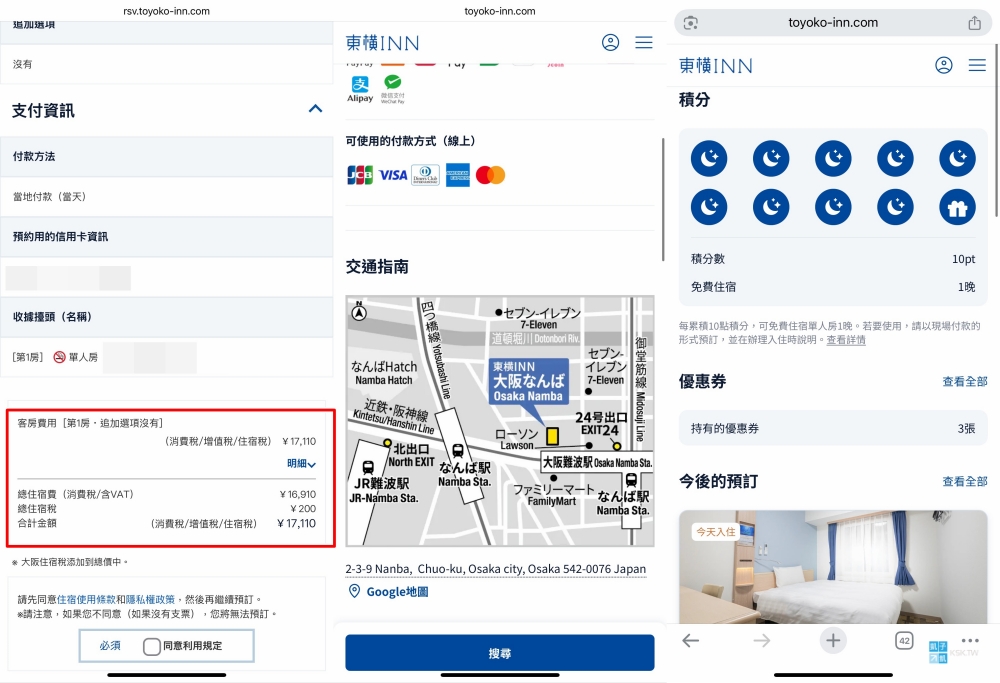Screen dimensions: 1000x683
Task: Open the browser three-dot more menu
Action: click(970, 640)
